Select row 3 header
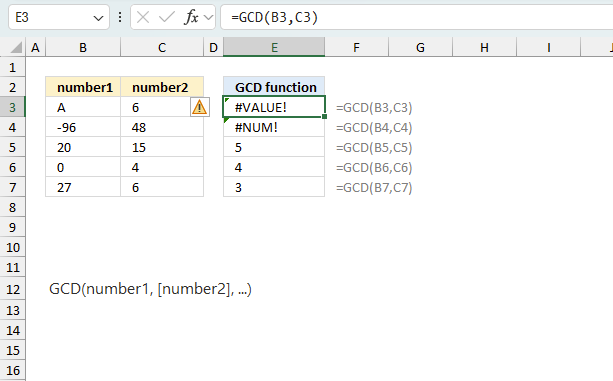Viewport: 613px width, 381px height. click(13, 107)
